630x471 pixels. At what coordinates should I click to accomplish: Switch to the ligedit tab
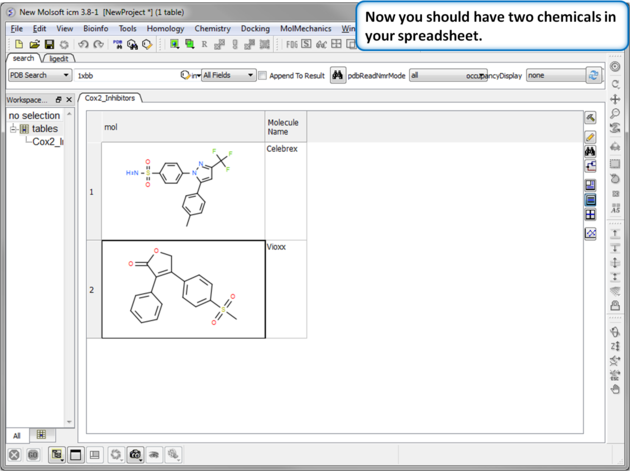[59, 59]
